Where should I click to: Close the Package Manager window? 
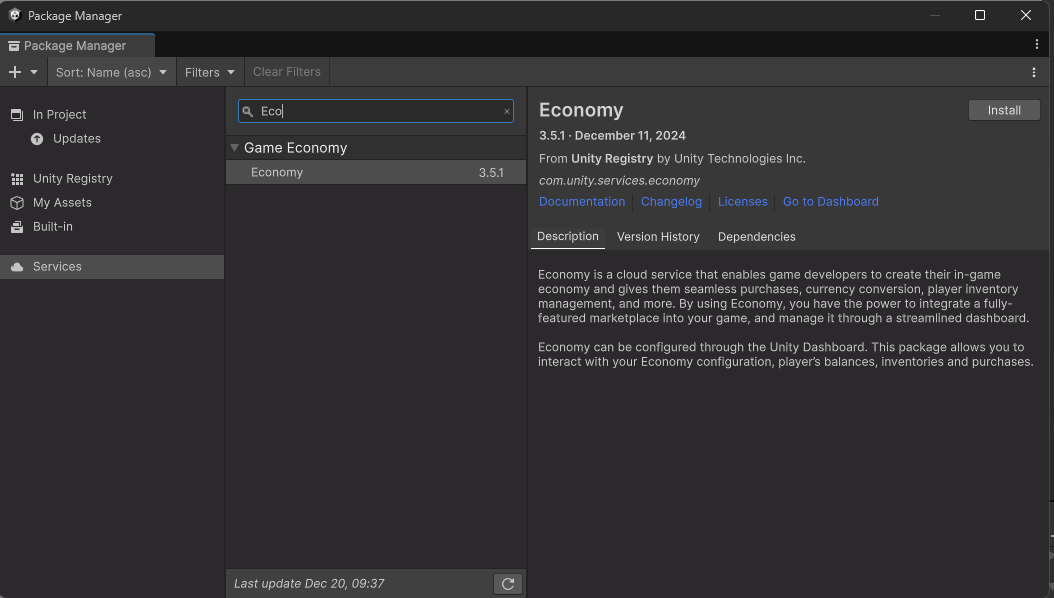1026,15
